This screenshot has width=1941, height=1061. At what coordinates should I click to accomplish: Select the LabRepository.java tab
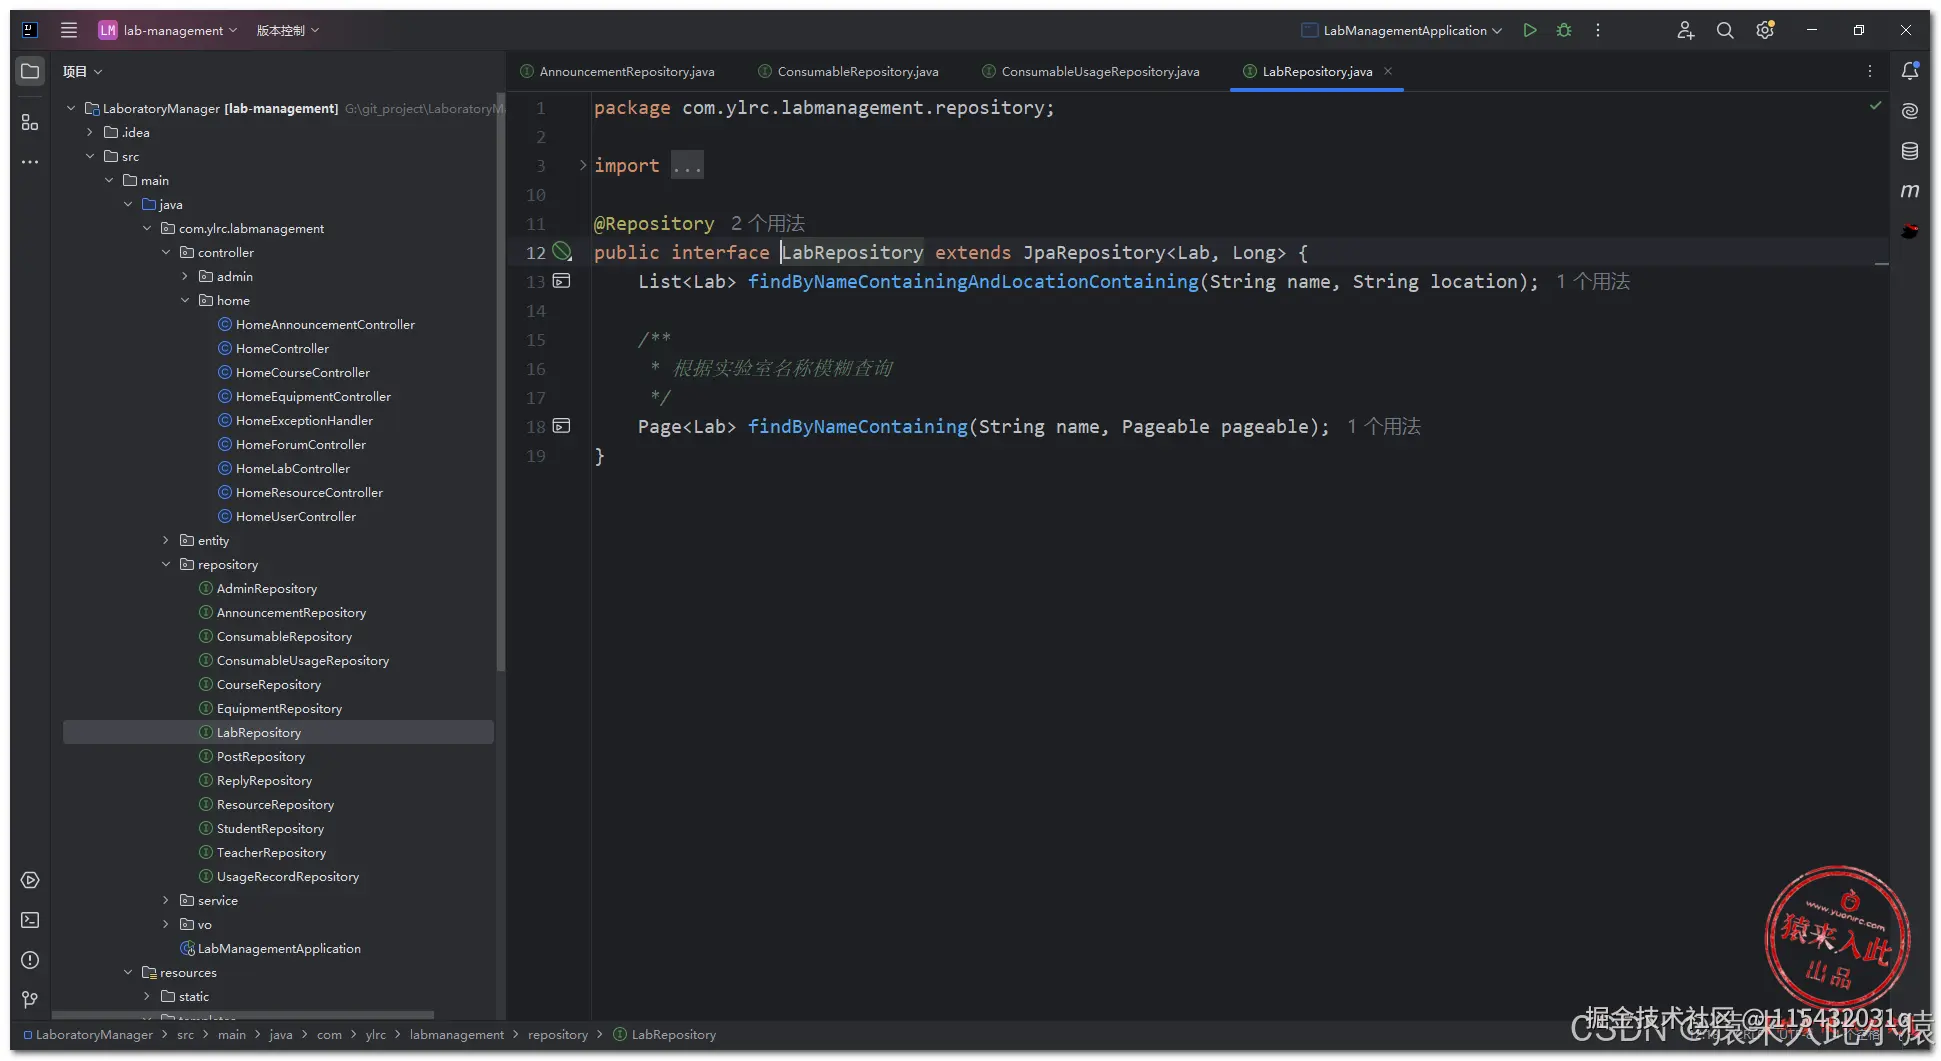point(1317,71)
